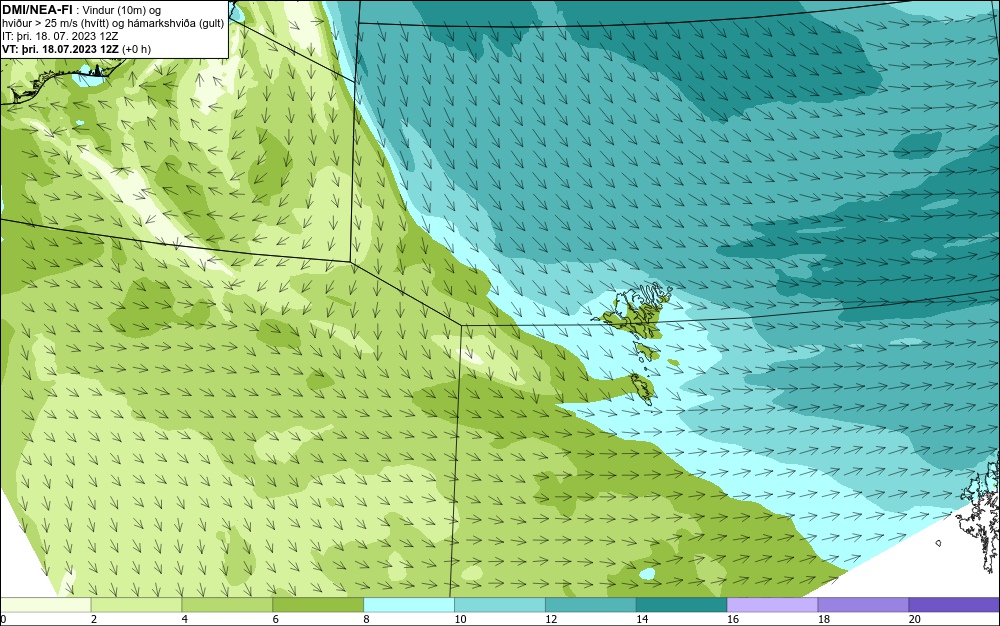Click the 8–10 m/s pale cyan swatch

409,604
